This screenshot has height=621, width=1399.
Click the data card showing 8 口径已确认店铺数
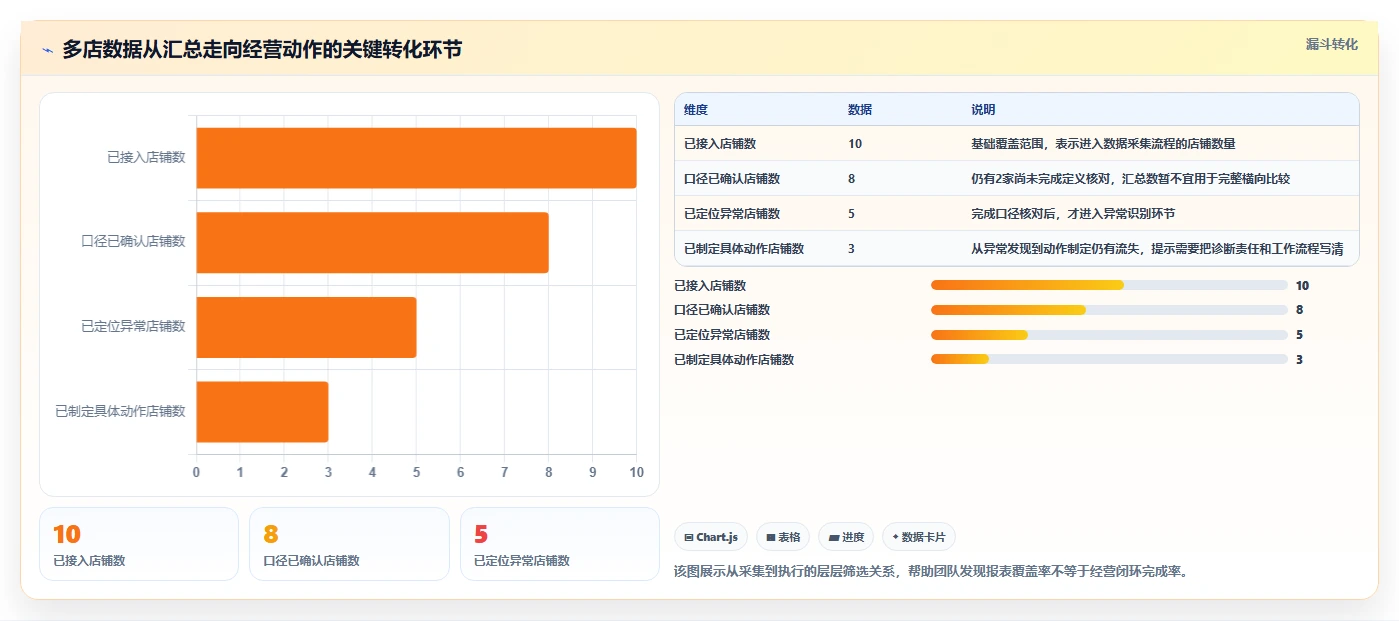point(349,544)
